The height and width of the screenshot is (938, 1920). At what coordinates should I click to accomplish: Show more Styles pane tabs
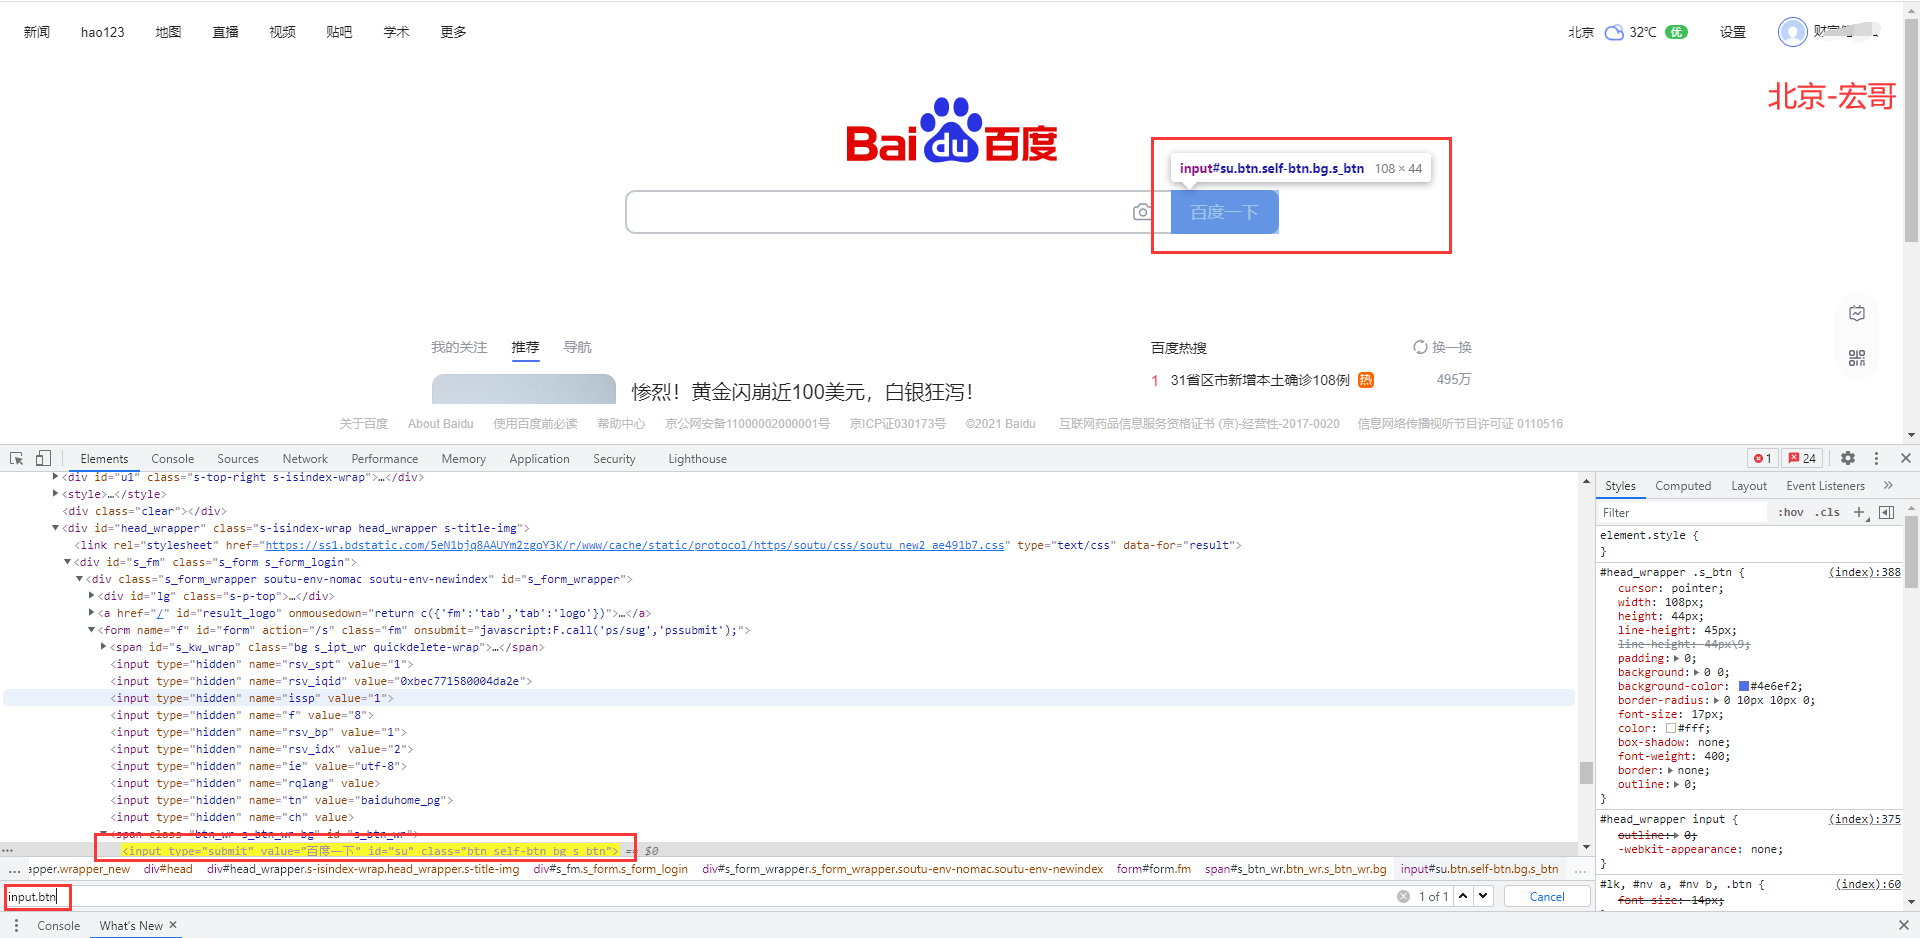pyautogui.click(x=1888, y=485)
